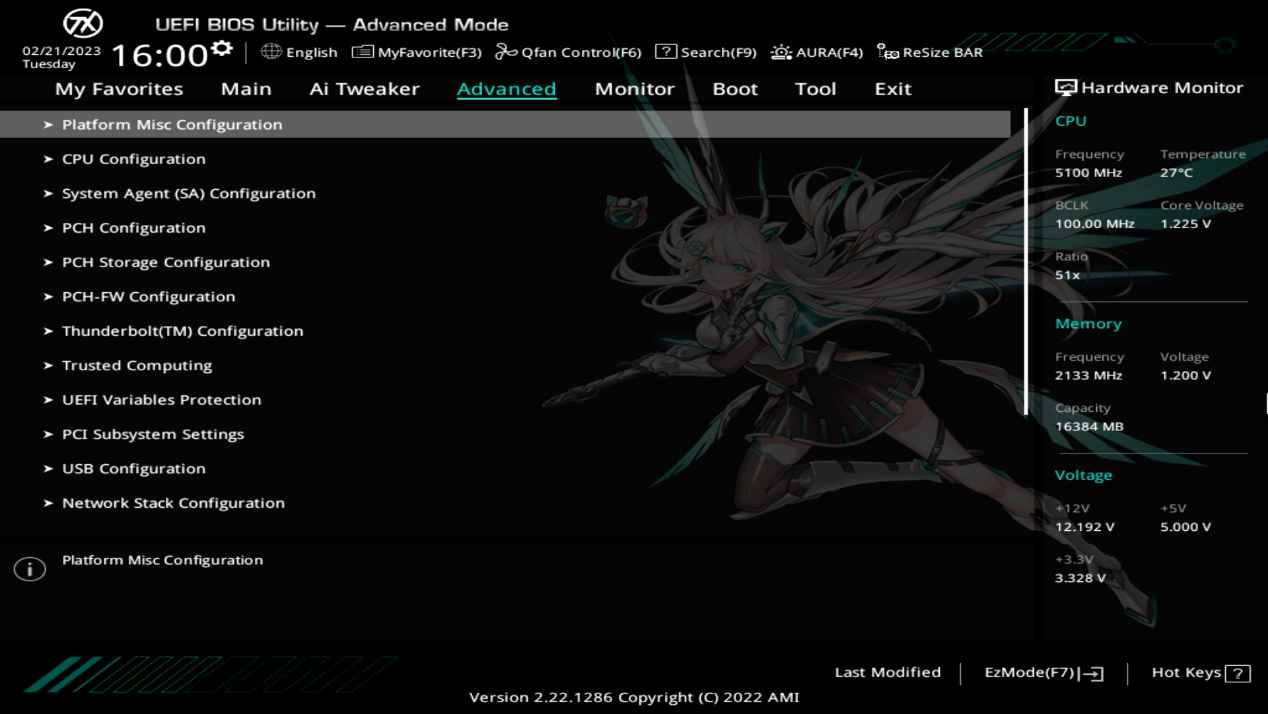Go to the Boot tab
The image size is (1268, 714).
[x=735, y=89]
